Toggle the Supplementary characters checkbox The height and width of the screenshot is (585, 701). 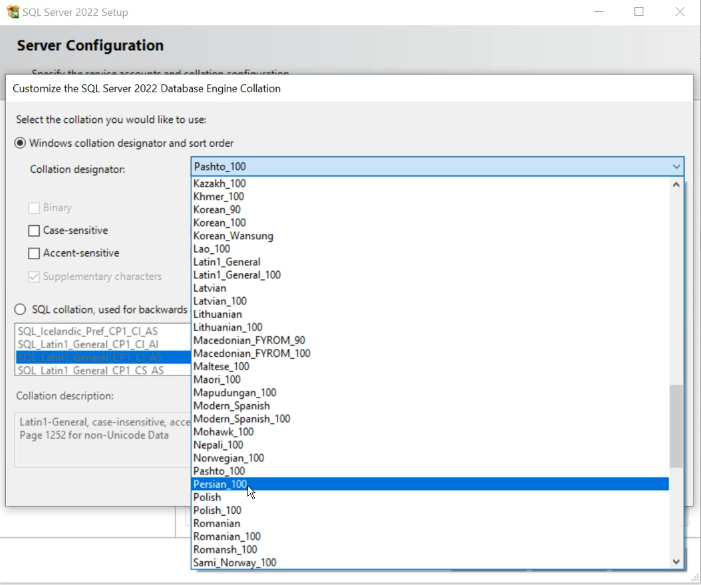tap(34, 277)
